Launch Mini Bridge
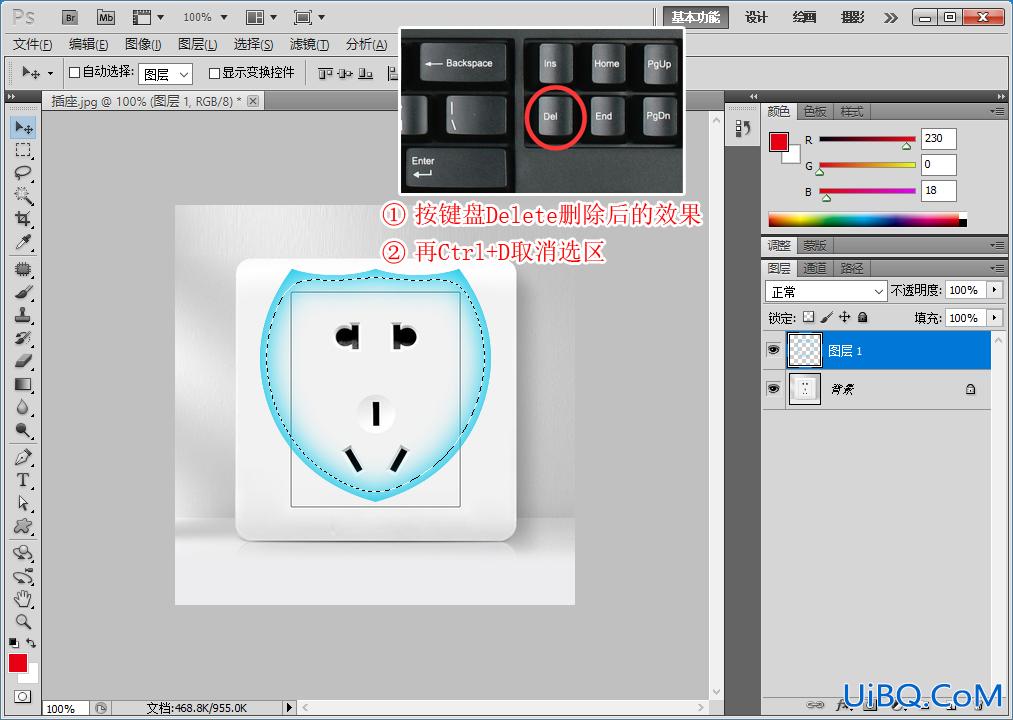This screenshot has width=1013, height=720. coord(106,17)
